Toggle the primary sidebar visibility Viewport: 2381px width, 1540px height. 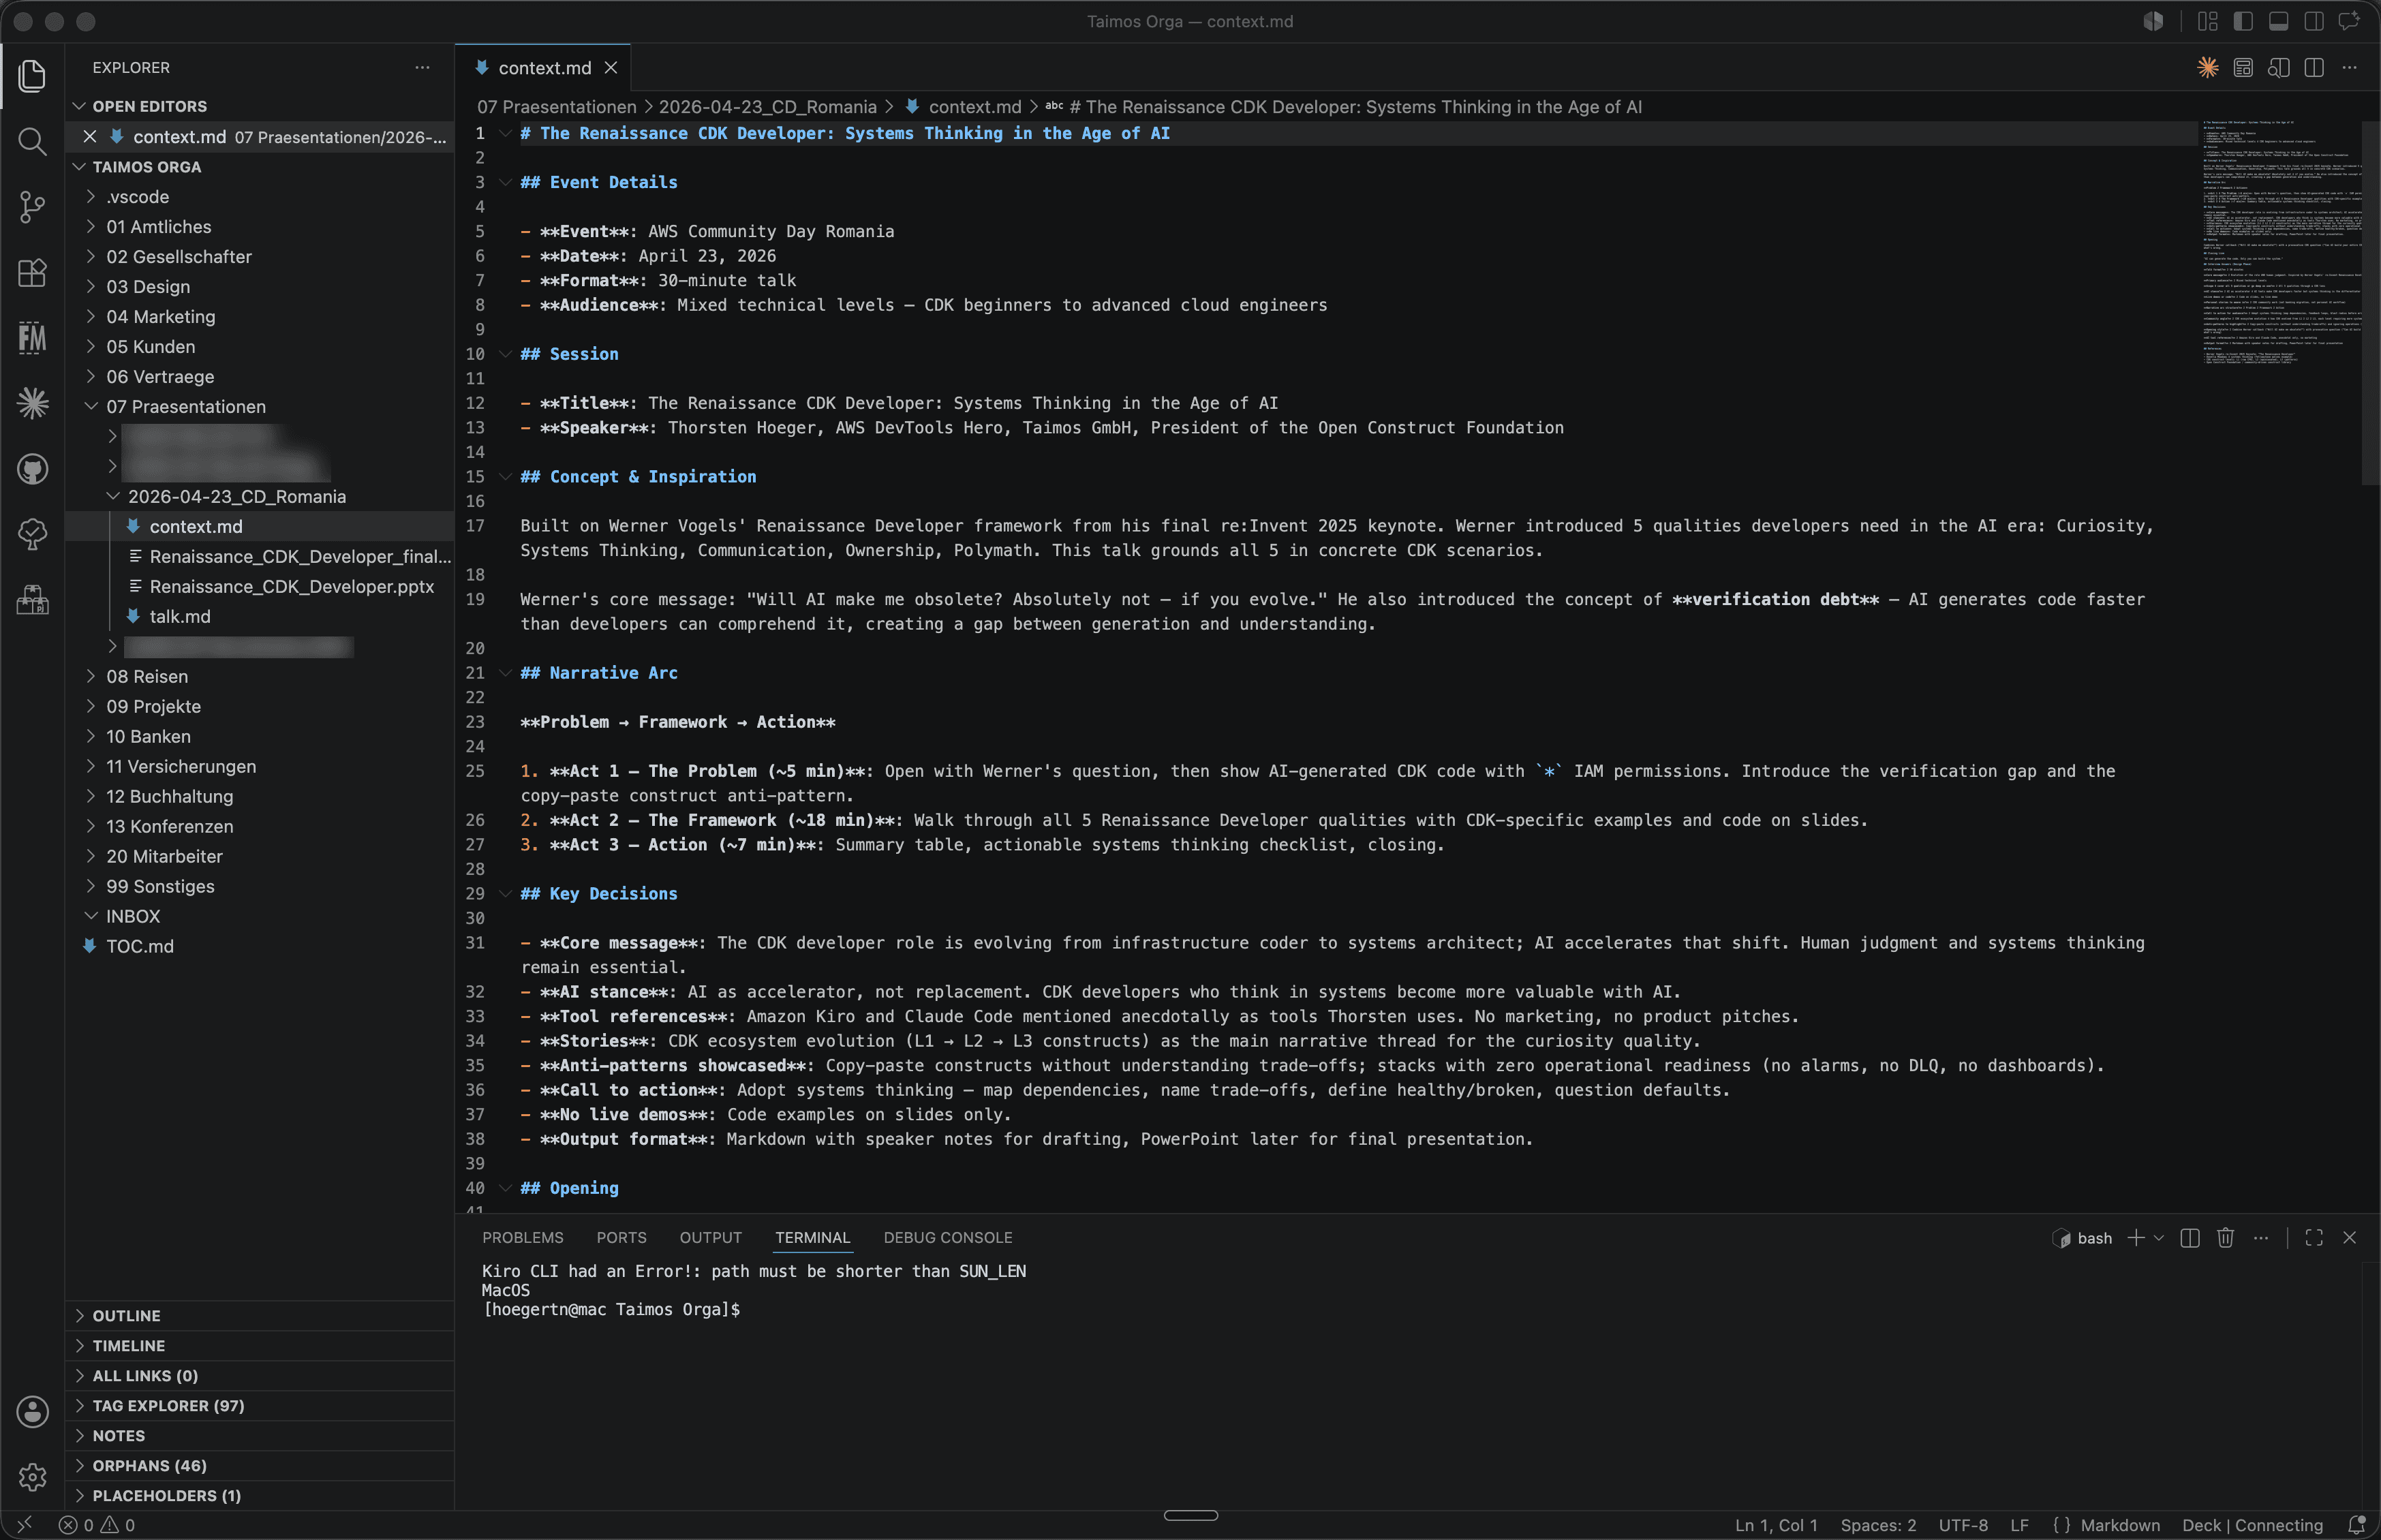[x=2243, y=21]
